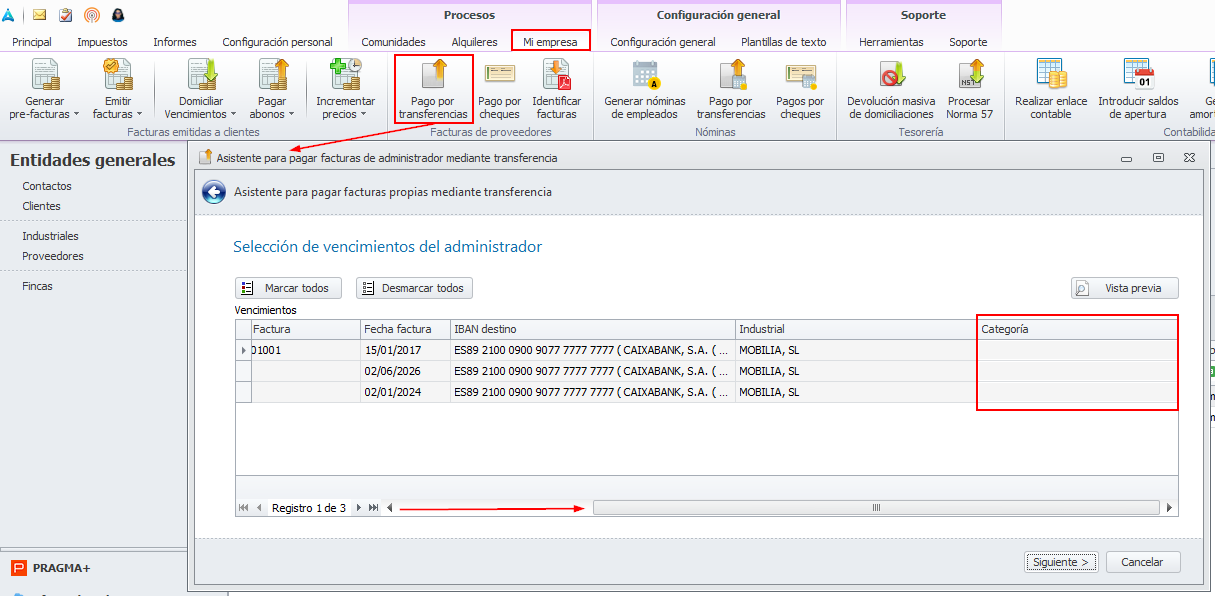Click the clipboard notes icon in title bar

(x=66, y=15)
